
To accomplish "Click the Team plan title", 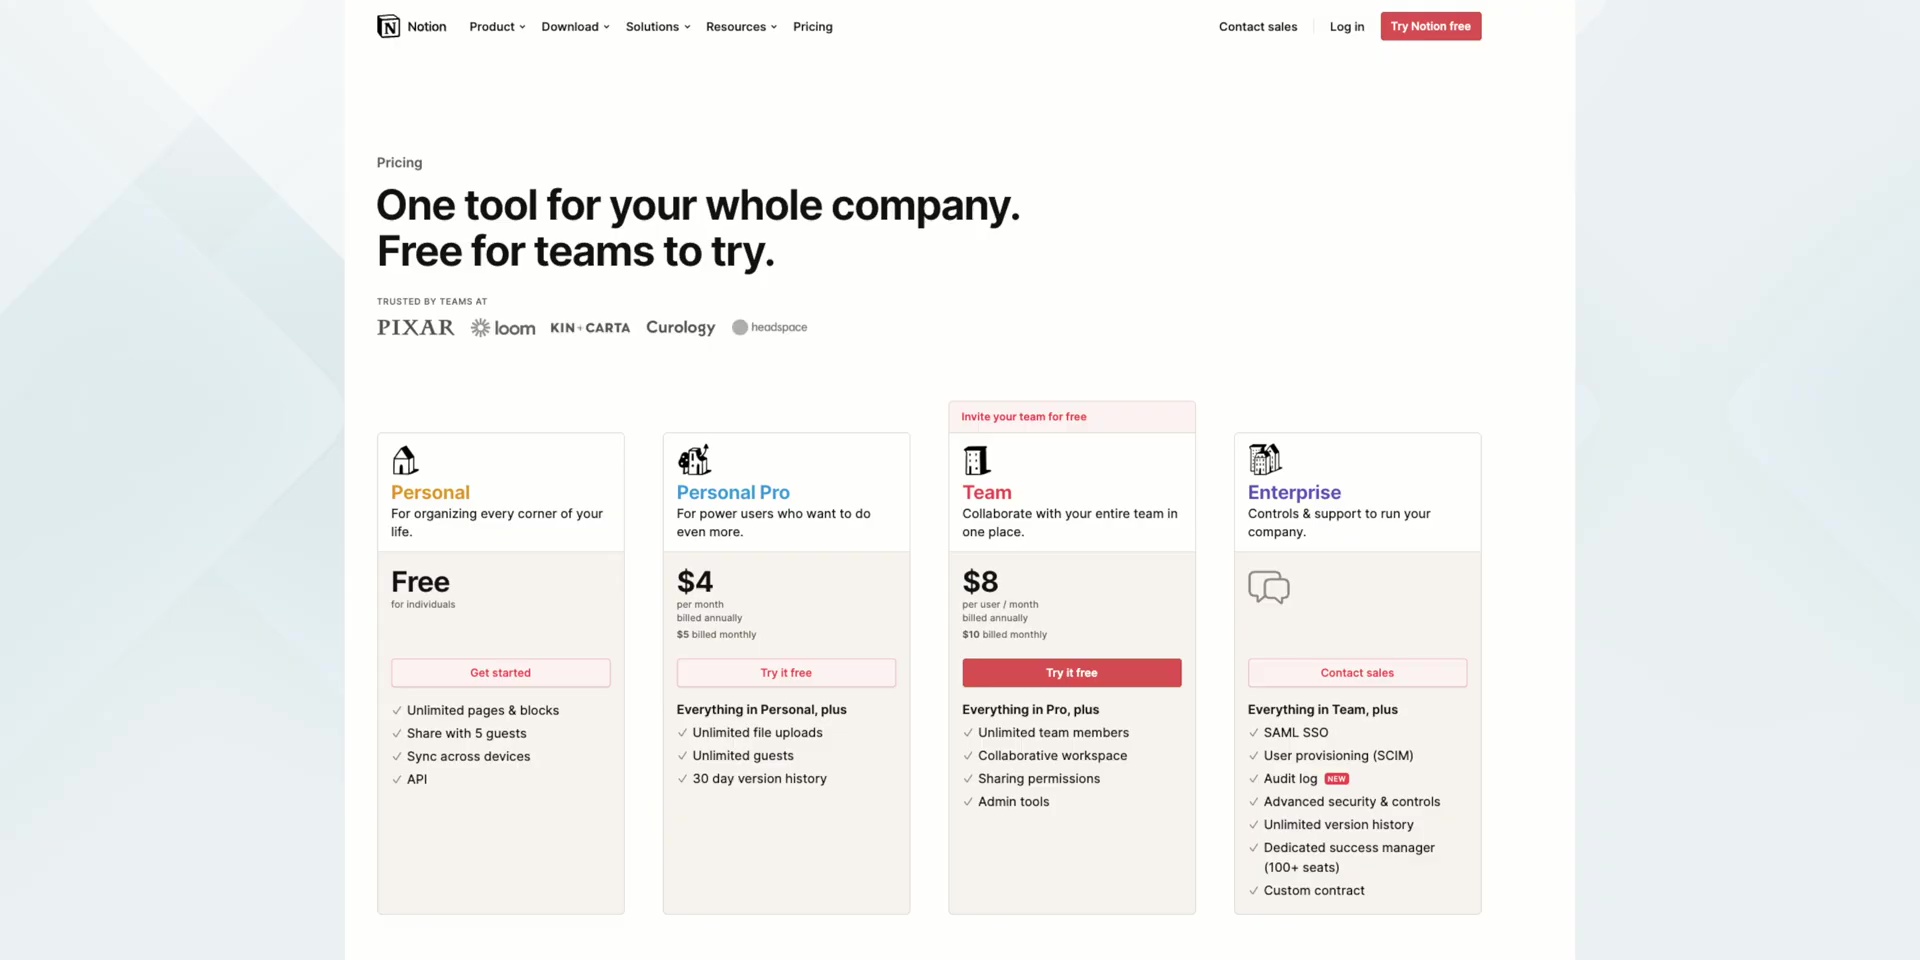I will (987, 492).
